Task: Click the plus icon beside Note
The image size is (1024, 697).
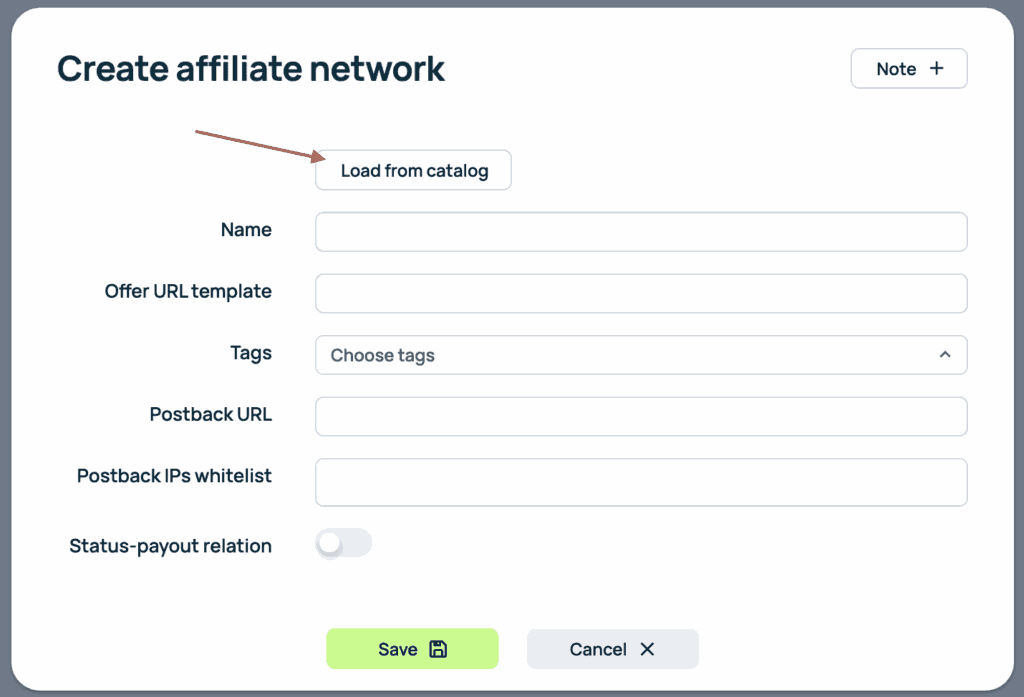Action: pyautogui.click(x=936, y=68)
